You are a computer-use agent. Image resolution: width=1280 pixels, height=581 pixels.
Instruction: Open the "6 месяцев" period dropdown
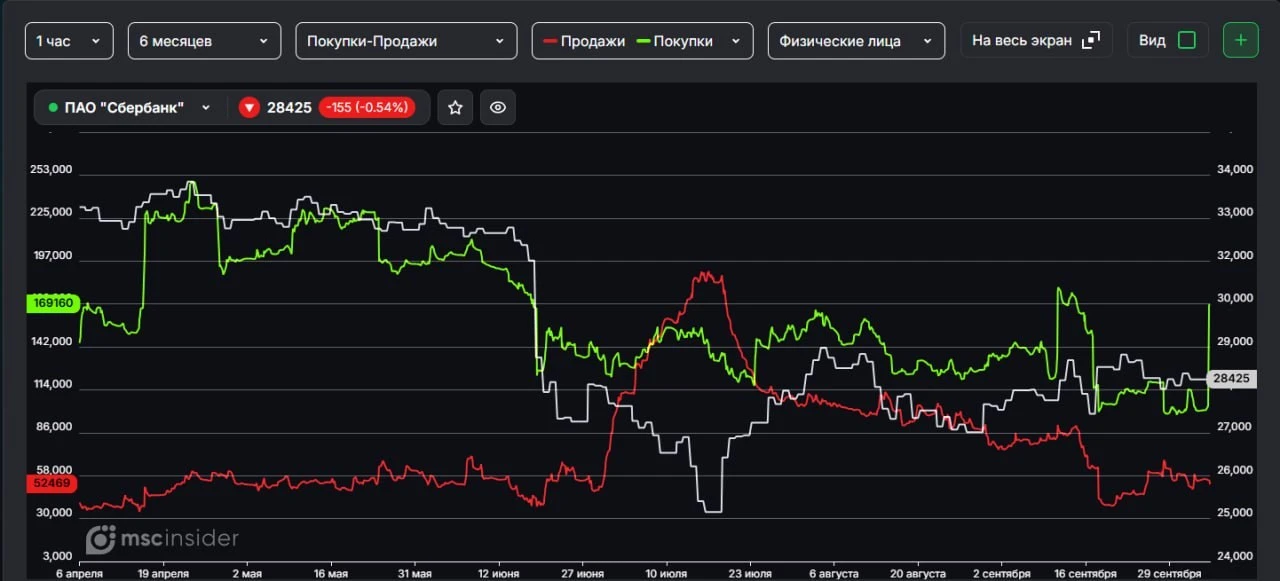(204, 41)
